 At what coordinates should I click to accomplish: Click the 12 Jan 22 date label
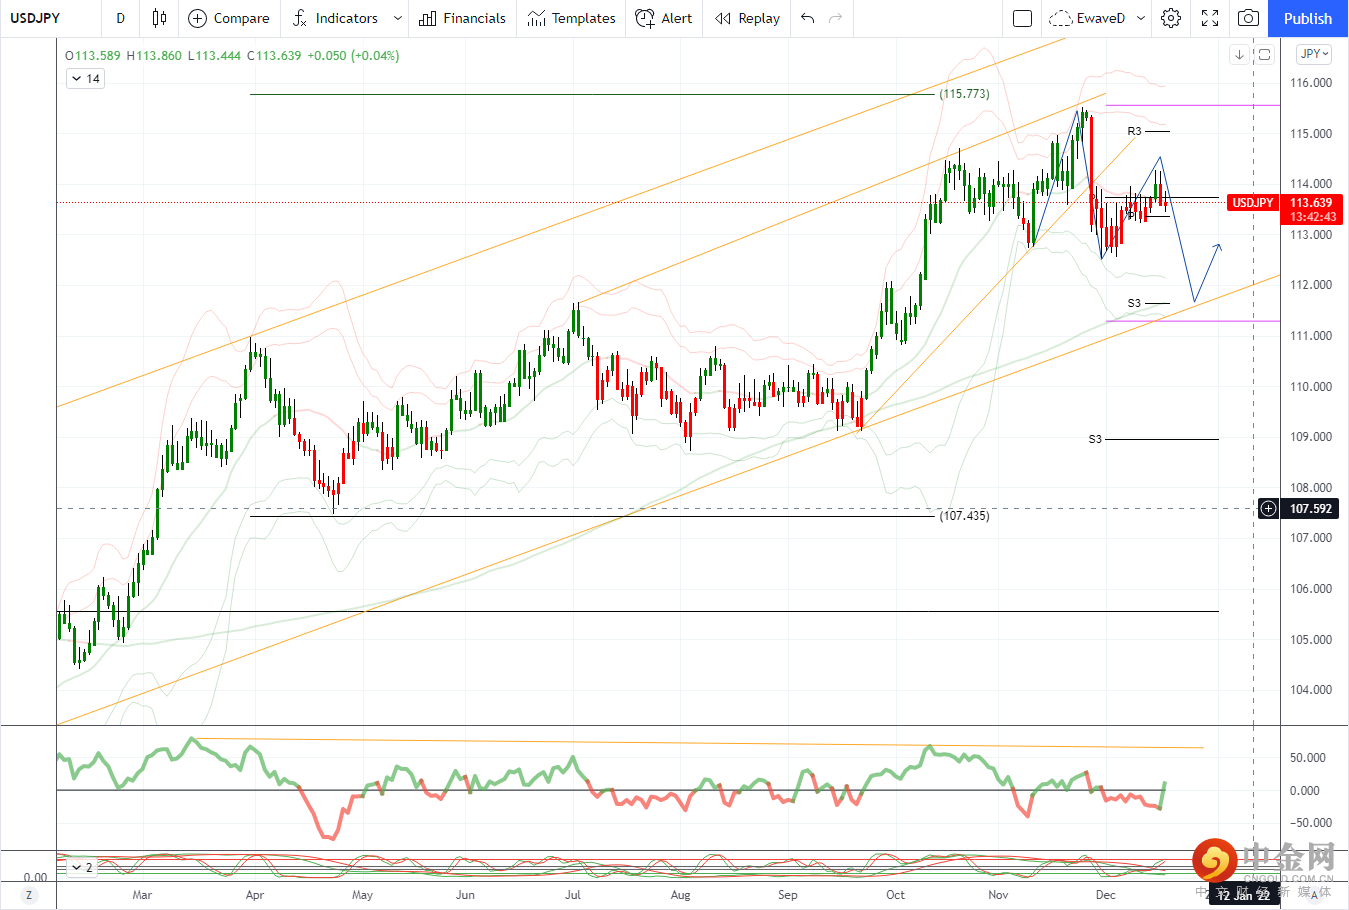point(1244,895)
